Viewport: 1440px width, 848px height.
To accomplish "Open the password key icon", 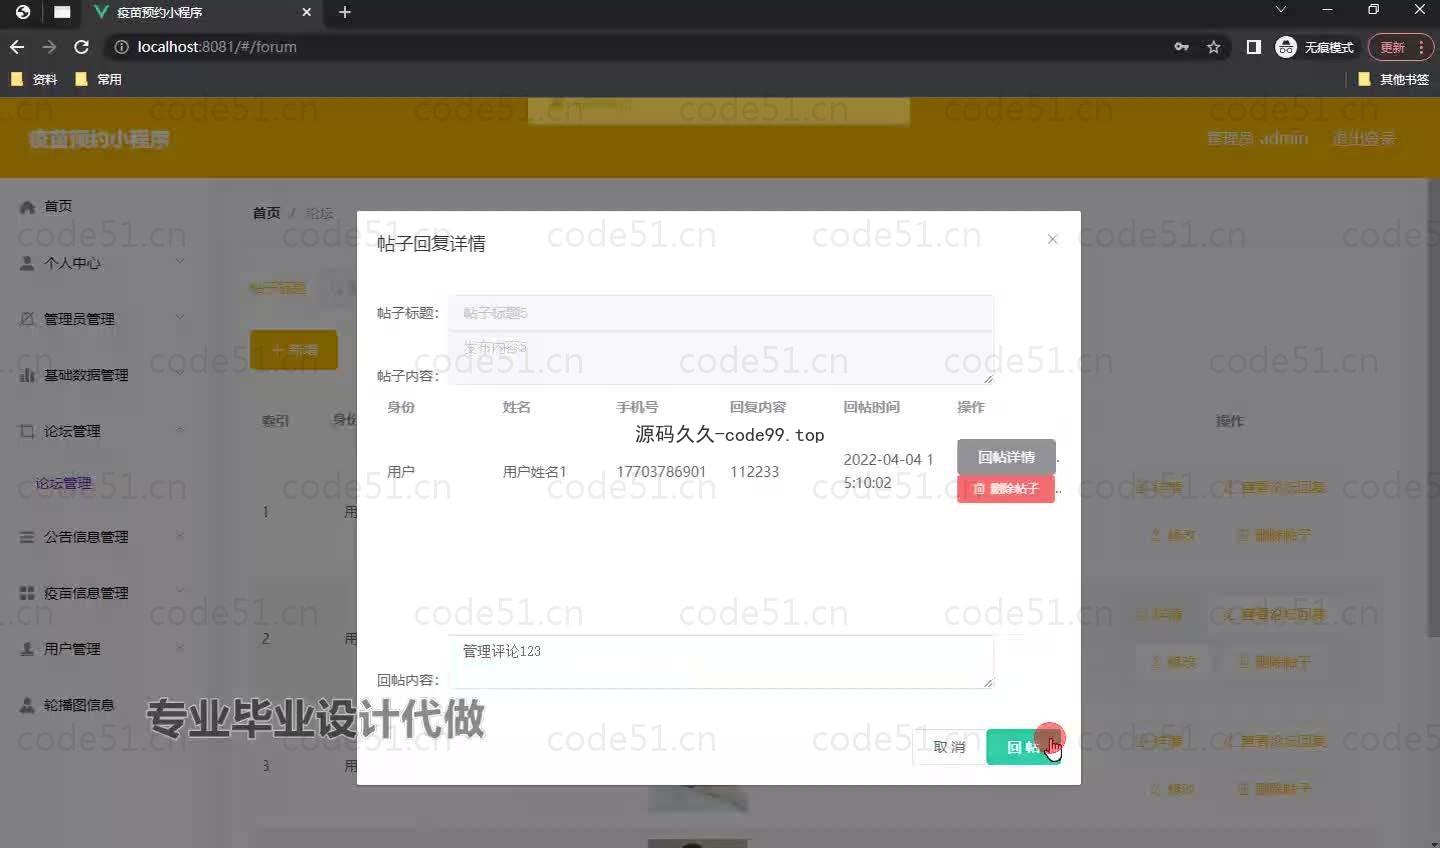I will [1181, 47].
